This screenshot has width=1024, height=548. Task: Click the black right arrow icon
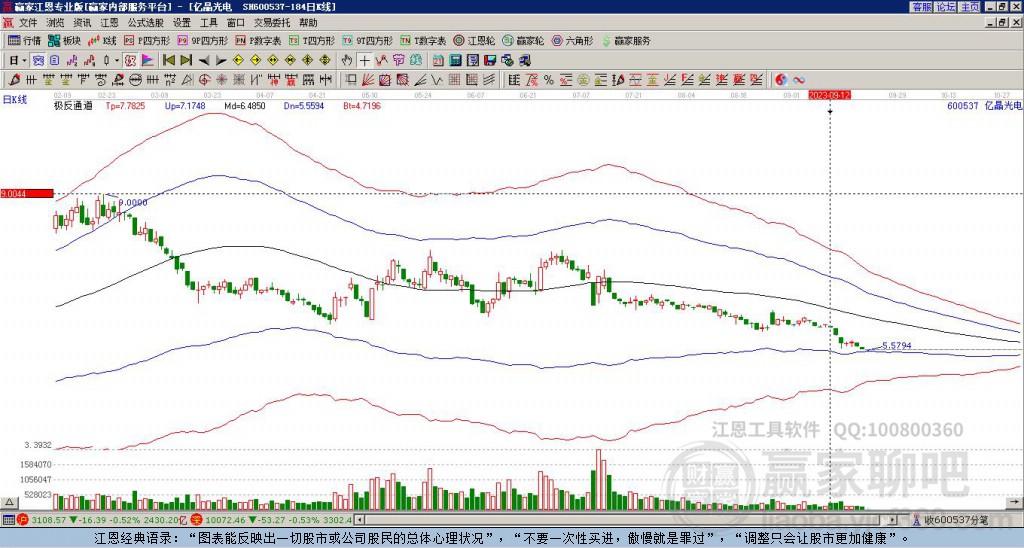tap(221, 61)
